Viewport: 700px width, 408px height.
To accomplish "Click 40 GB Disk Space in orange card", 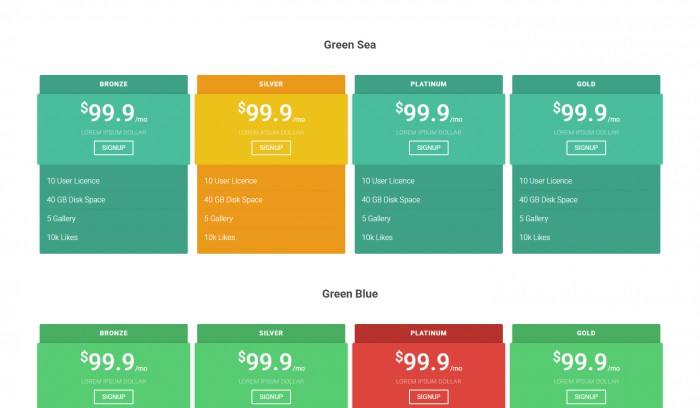I will (x=233, y=200).
